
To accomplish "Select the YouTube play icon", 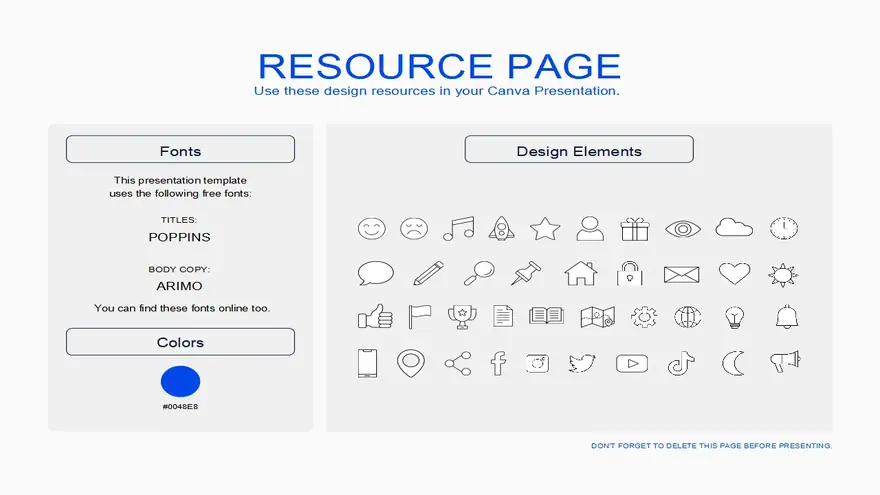I will click(632, 364).
